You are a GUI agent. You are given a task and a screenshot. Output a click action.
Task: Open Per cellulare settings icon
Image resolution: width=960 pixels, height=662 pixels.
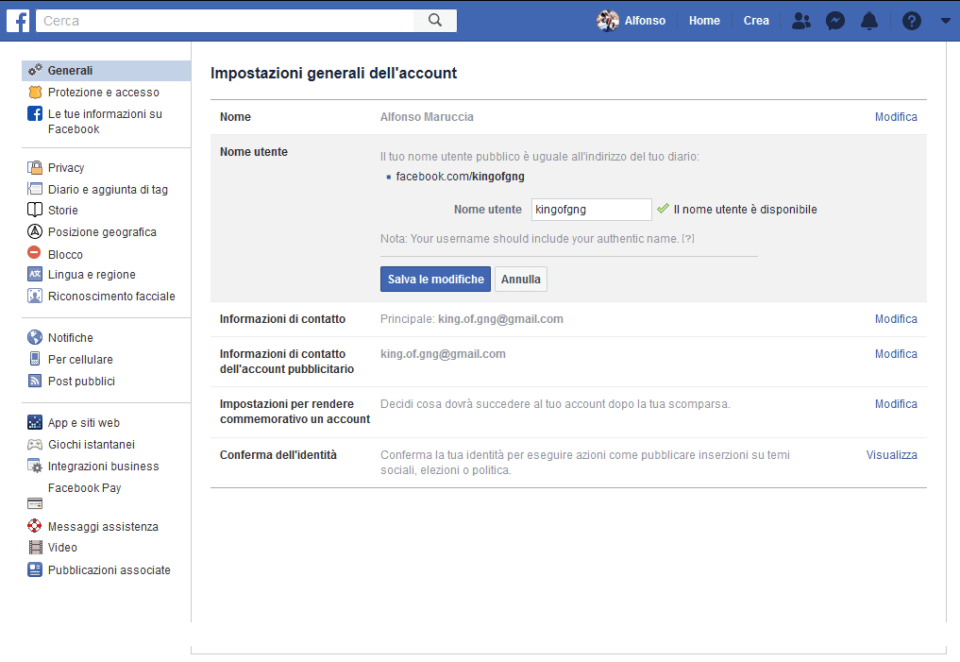(35, 358)
